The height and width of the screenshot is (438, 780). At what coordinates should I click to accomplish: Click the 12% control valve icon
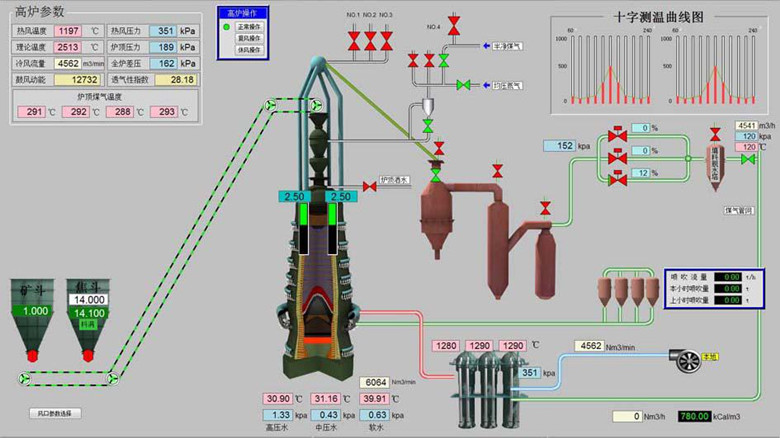(617, 177)
